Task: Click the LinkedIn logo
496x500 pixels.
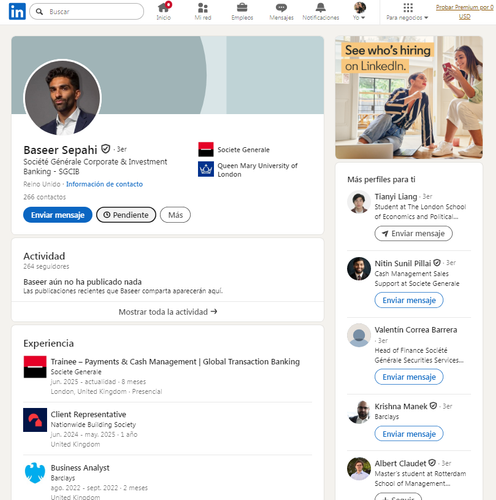Action: (17, 11)
